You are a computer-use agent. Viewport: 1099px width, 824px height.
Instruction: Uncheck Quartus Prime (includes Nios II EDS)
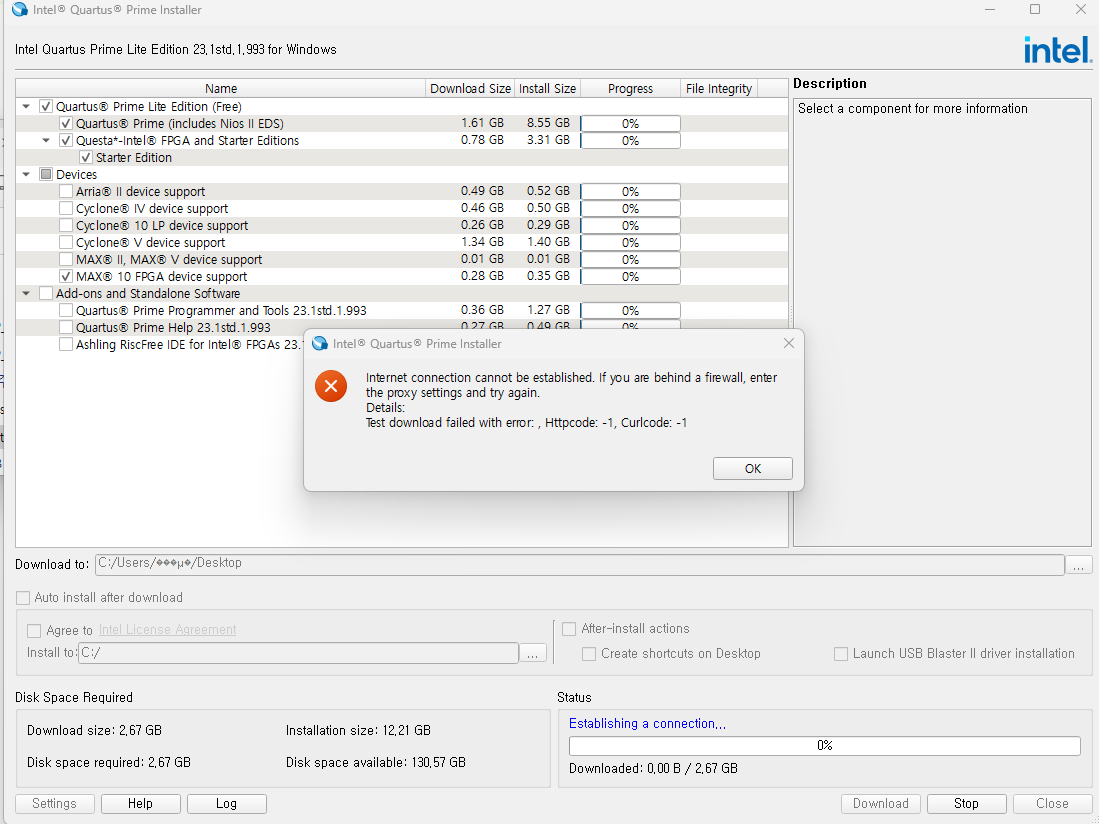(66, 123)
